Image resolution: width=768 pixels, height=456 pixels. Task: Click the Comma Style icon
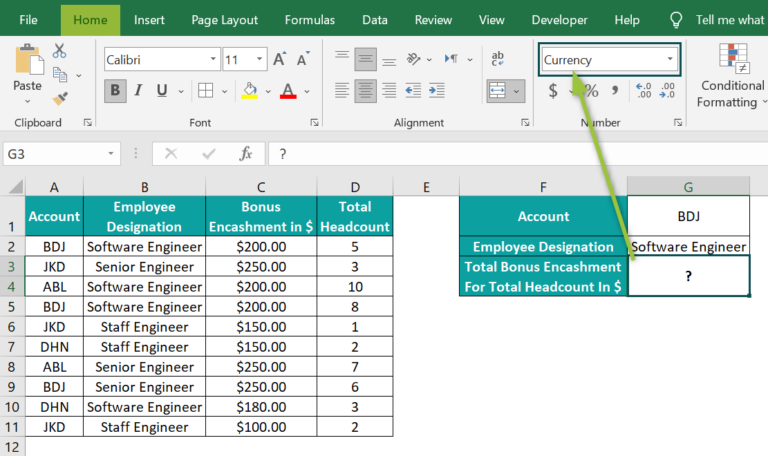[x=616, y=91]
